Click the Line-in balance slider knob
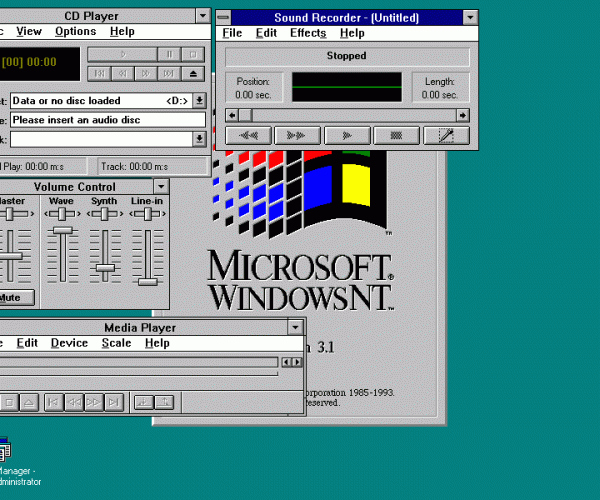Image resolution: width=600 pixels, height=500 pixels. [x=147, y=214]
